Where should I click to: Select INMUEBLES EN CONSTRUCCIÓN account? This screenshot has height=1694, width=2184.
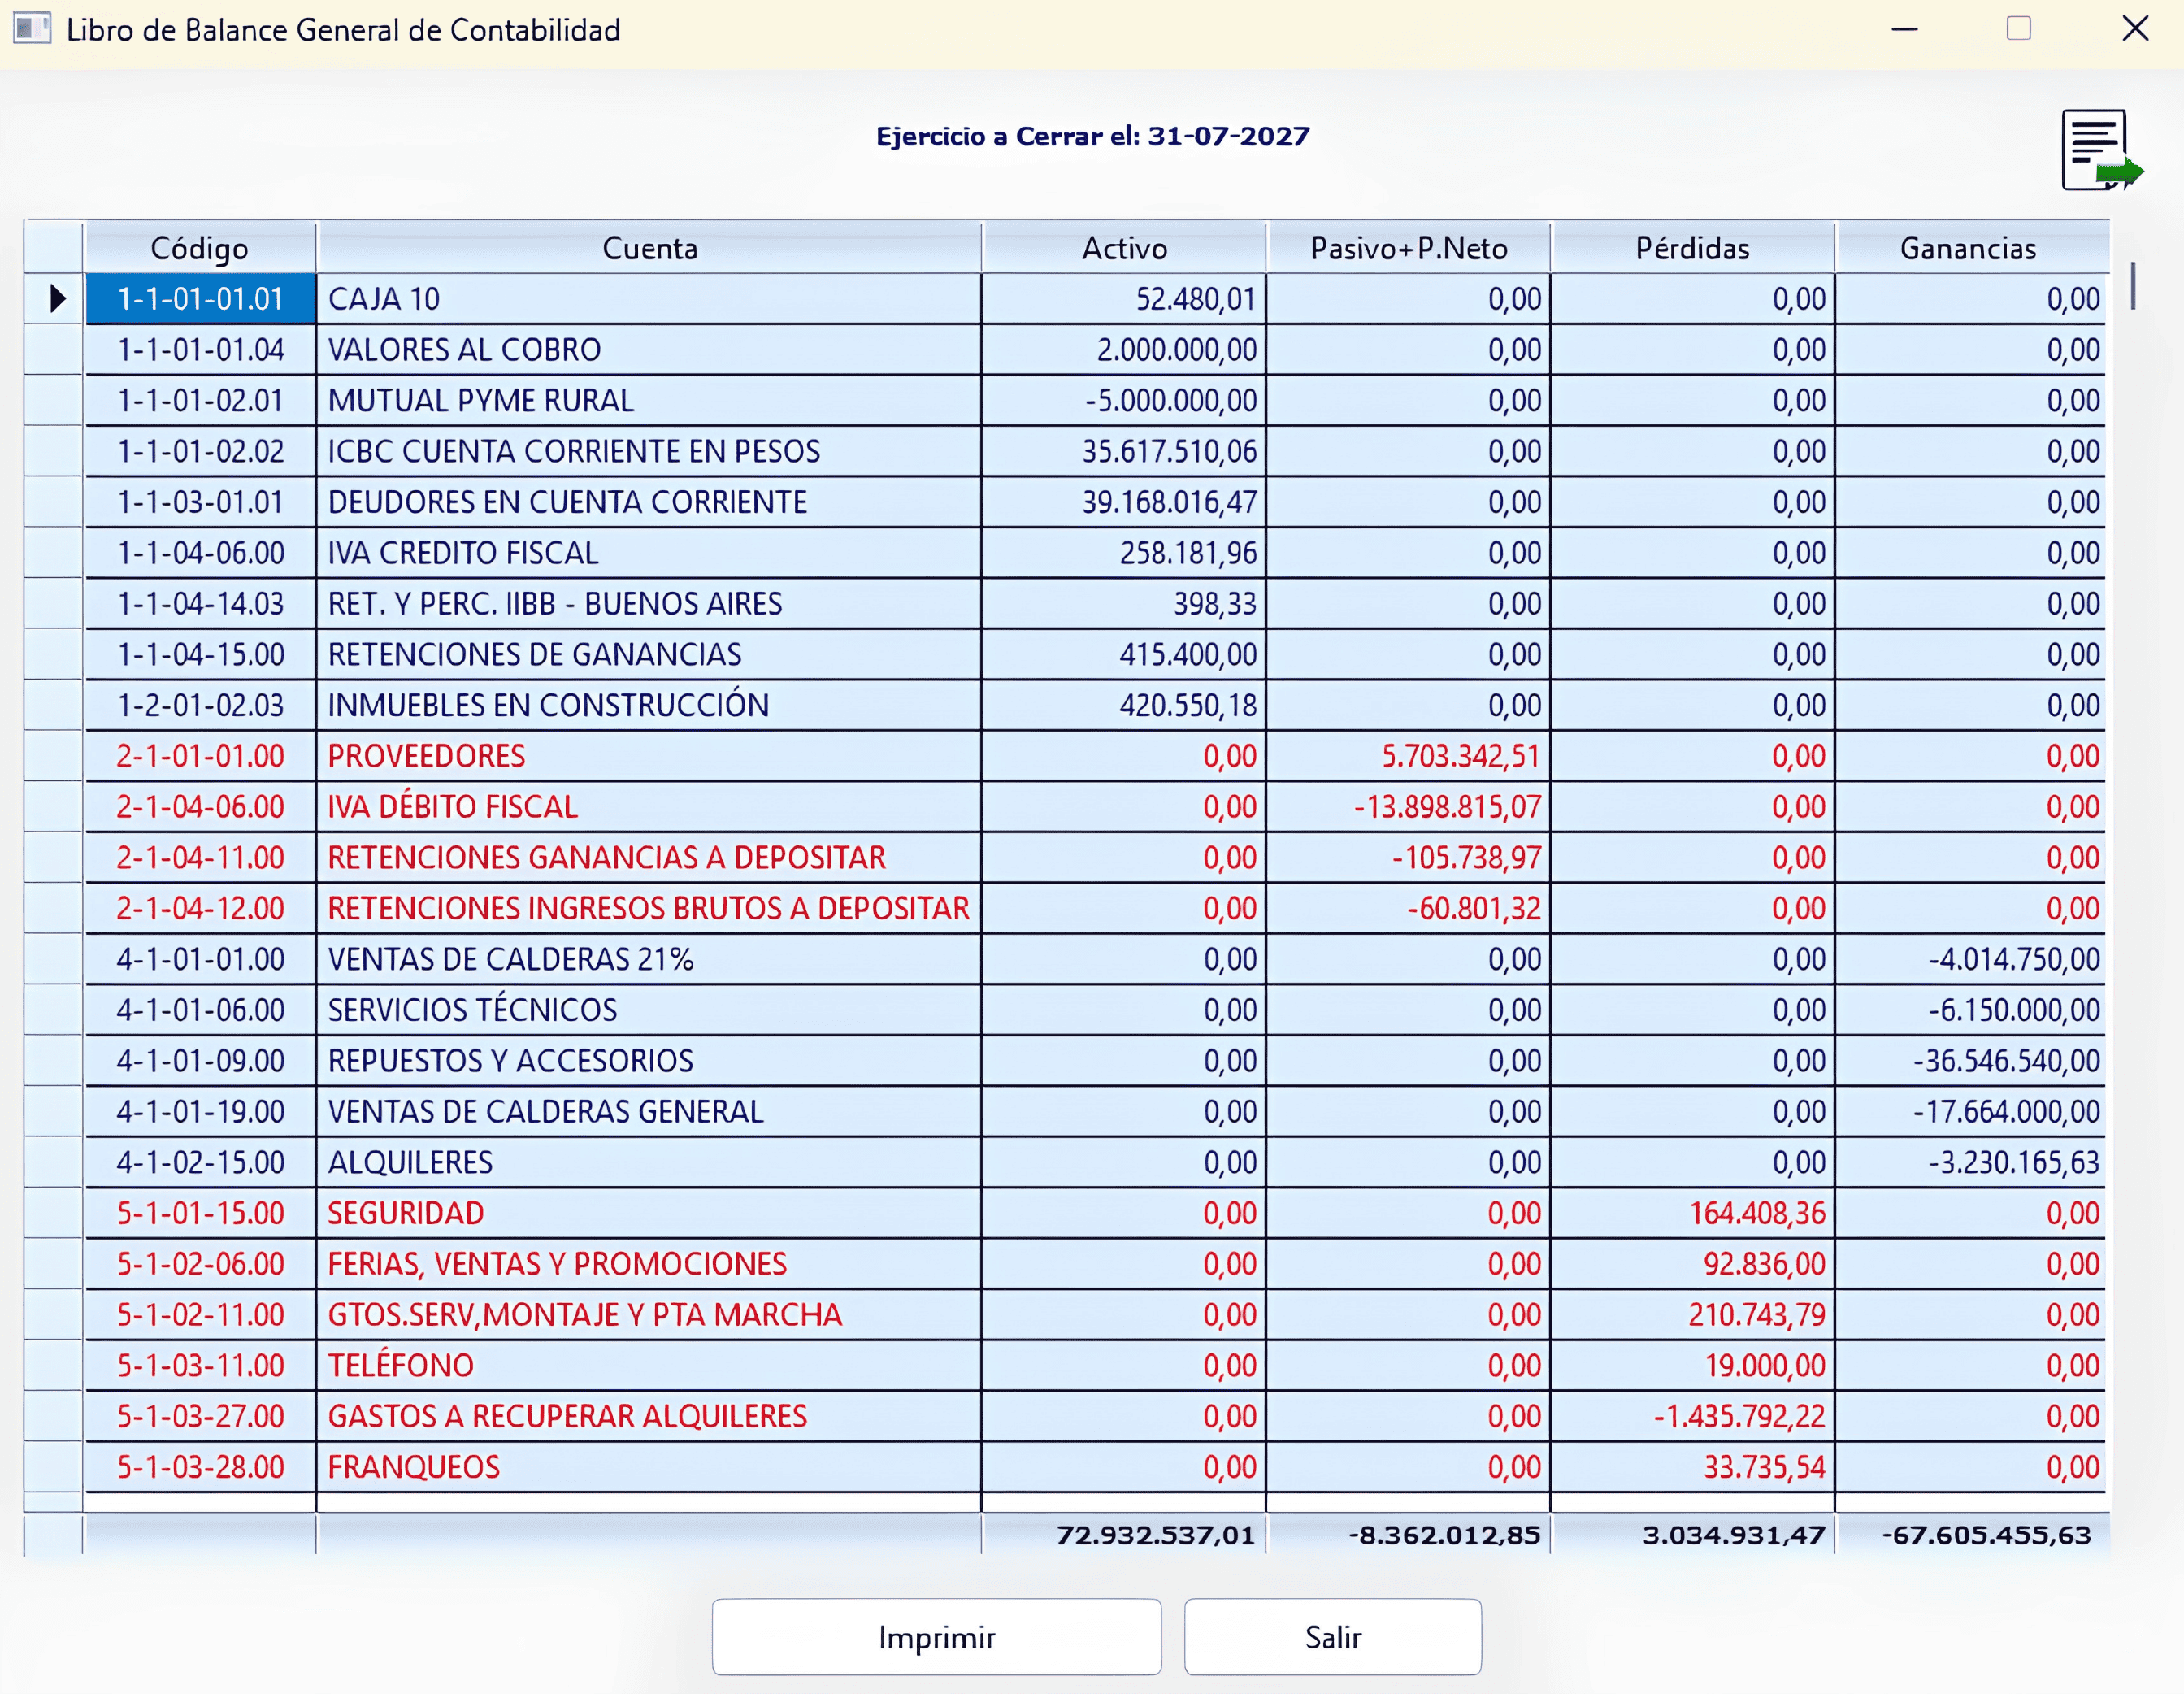point(649,706)
